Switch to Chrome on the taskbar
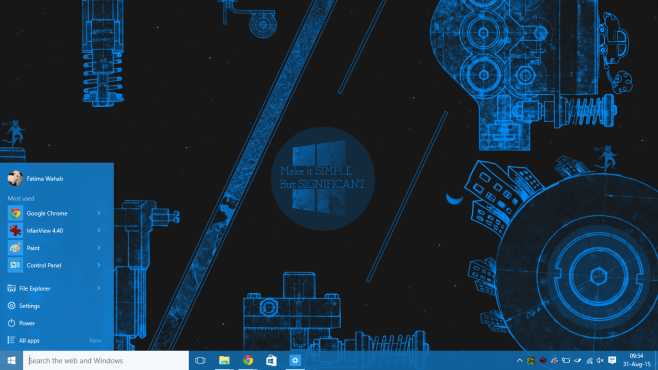This screenshot has height=370, width=658. click(248, 360)
